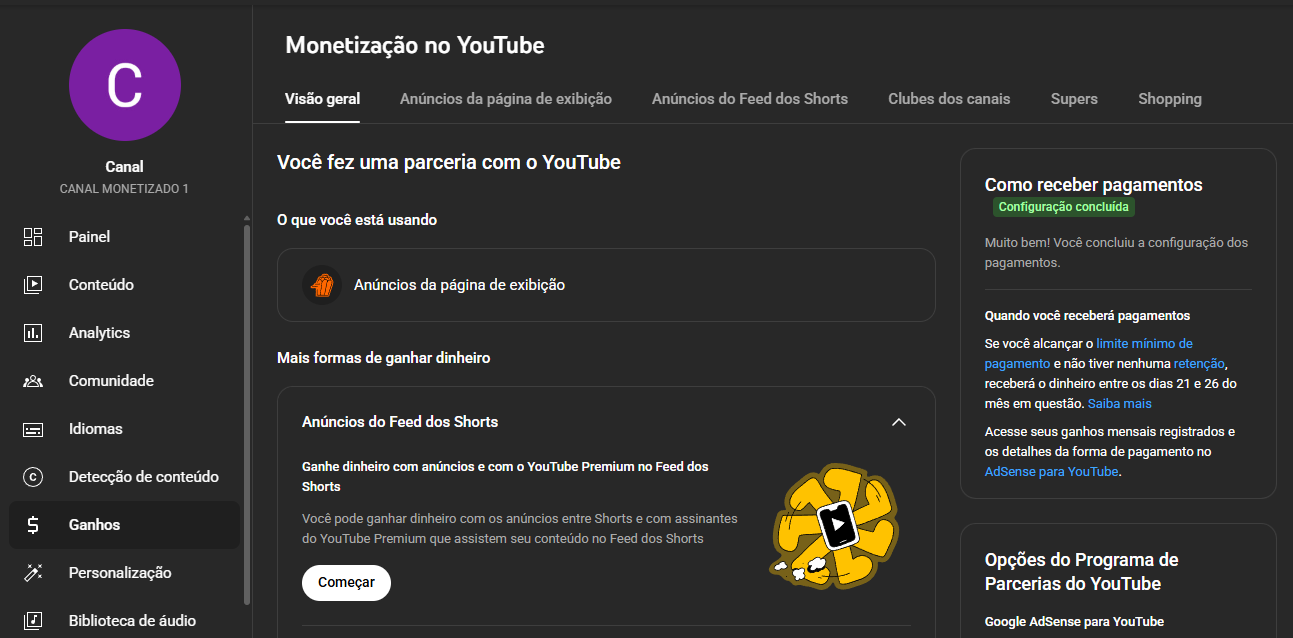Follow the Saiba mais link

coord(1120,404)
